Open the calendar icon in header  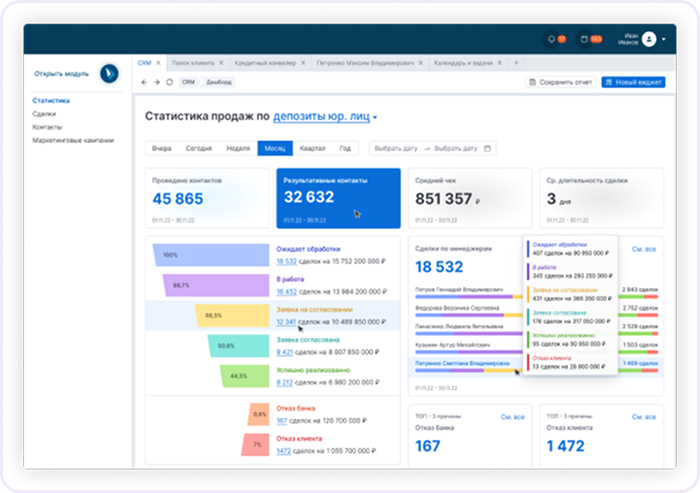tap(584, 39)
